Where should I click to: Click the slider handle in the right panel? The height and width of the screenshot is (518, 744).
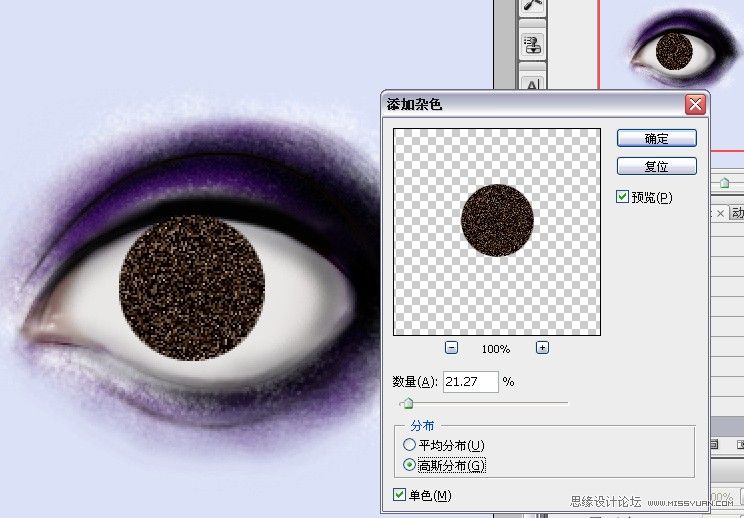coord(724,183)
